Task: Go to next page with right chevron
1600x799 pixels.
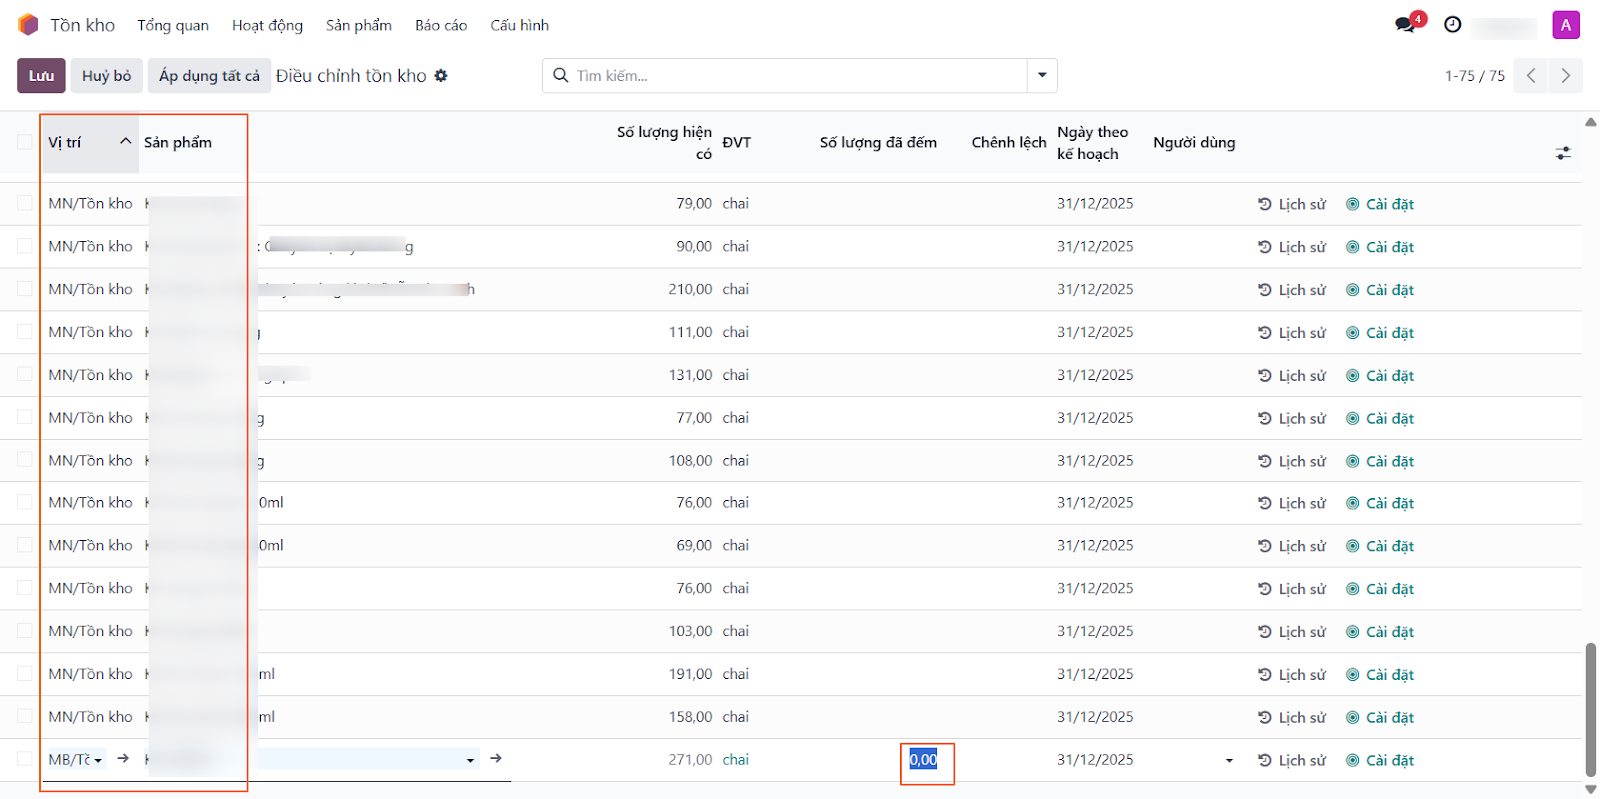Action: [1565, 76]
